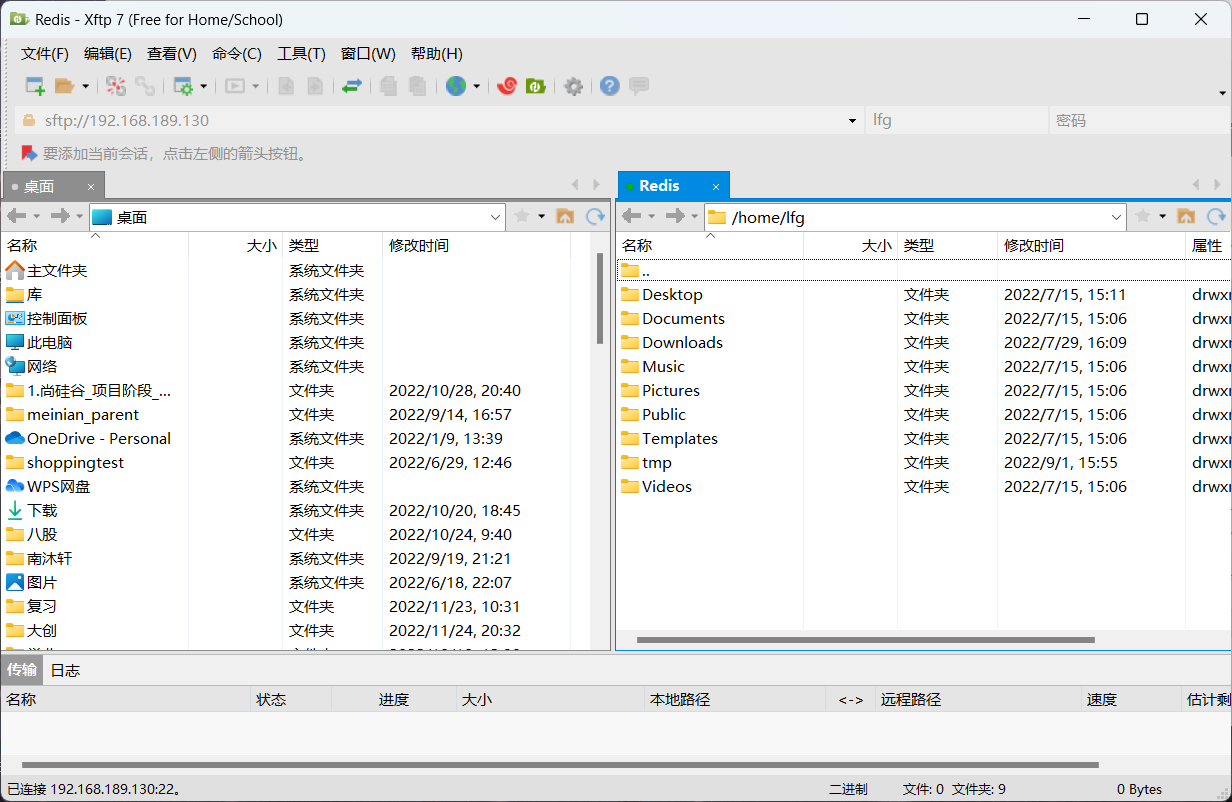Open the dropdown arrow next to Open Session

pos(85,87)
